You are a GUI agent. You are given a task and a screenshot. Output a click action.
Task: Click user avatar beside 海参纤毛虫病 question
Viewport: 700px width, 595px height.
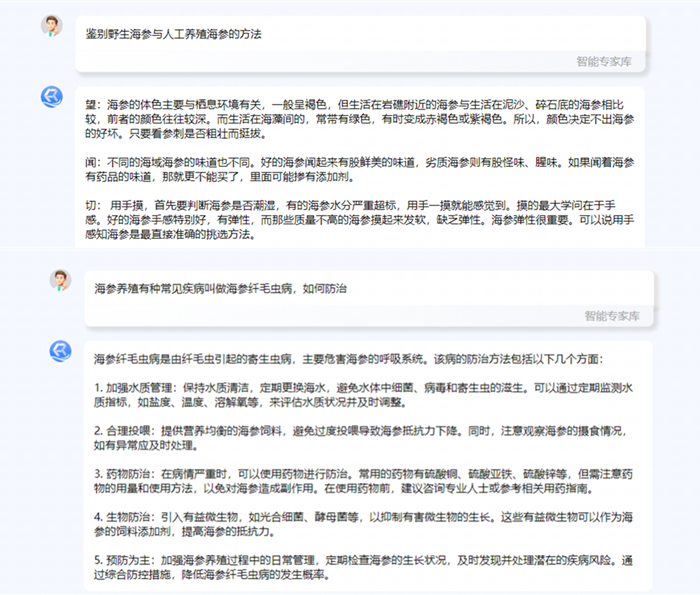point(60,280)
